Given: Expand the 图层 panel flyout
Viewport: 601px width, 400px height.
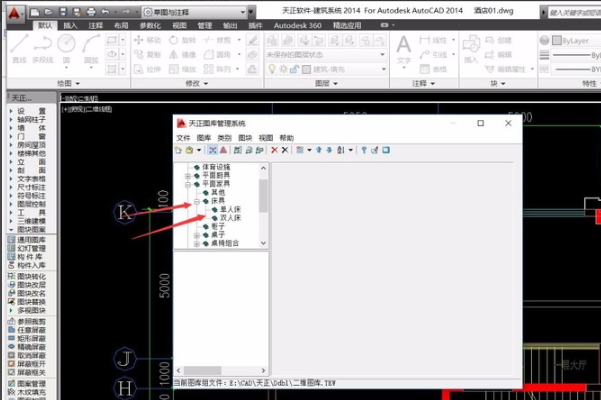Looking at the screenshot, I should (x=326, y=83).
